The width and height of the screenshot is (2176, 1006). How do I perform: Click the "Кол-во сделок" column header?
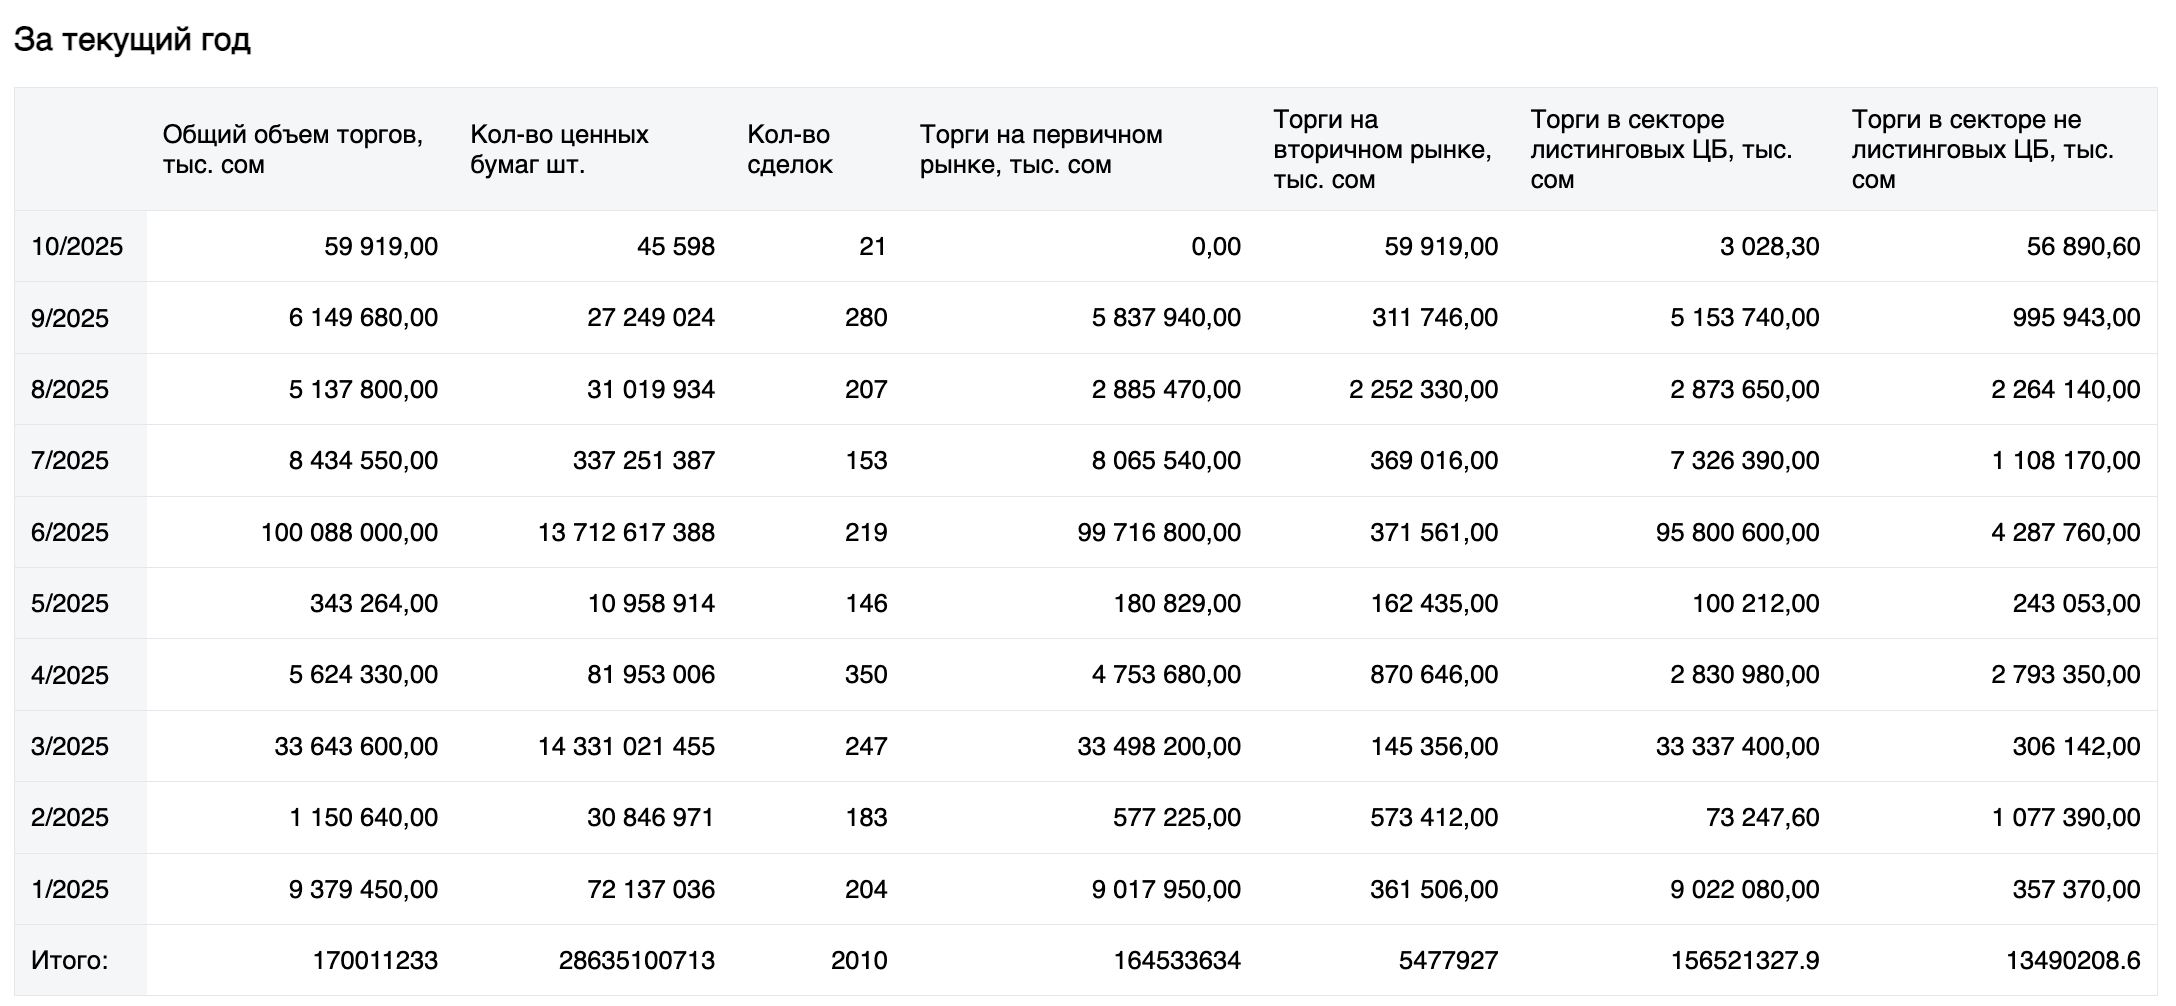point(789,149)
